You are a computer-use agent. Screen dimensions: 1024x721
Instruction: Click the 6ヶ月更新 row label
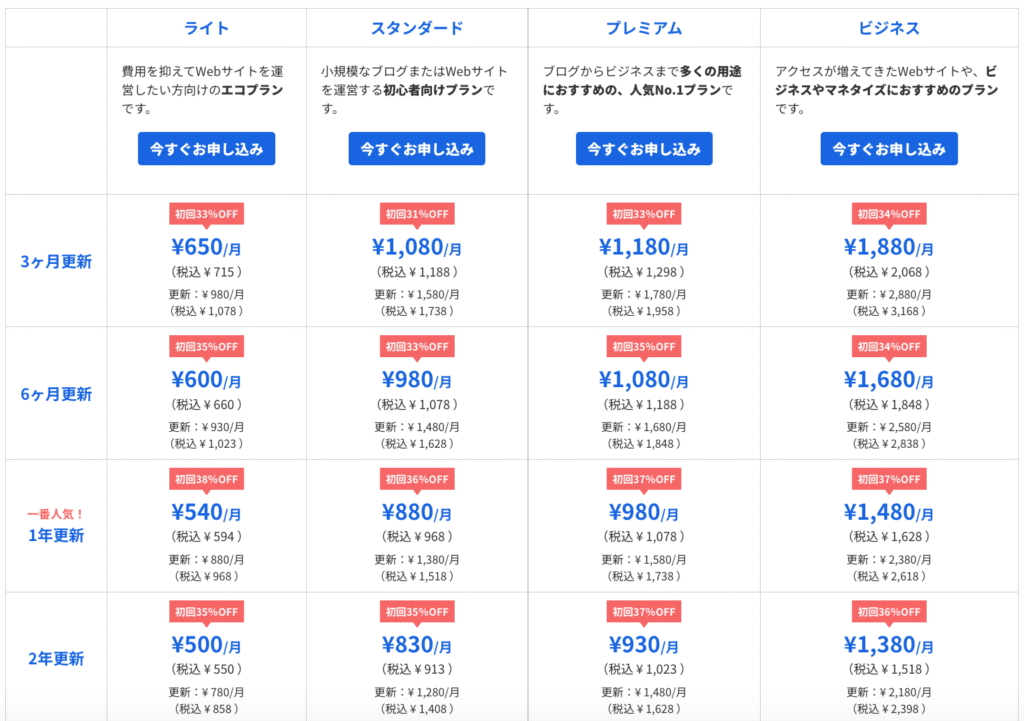(56, 394)
